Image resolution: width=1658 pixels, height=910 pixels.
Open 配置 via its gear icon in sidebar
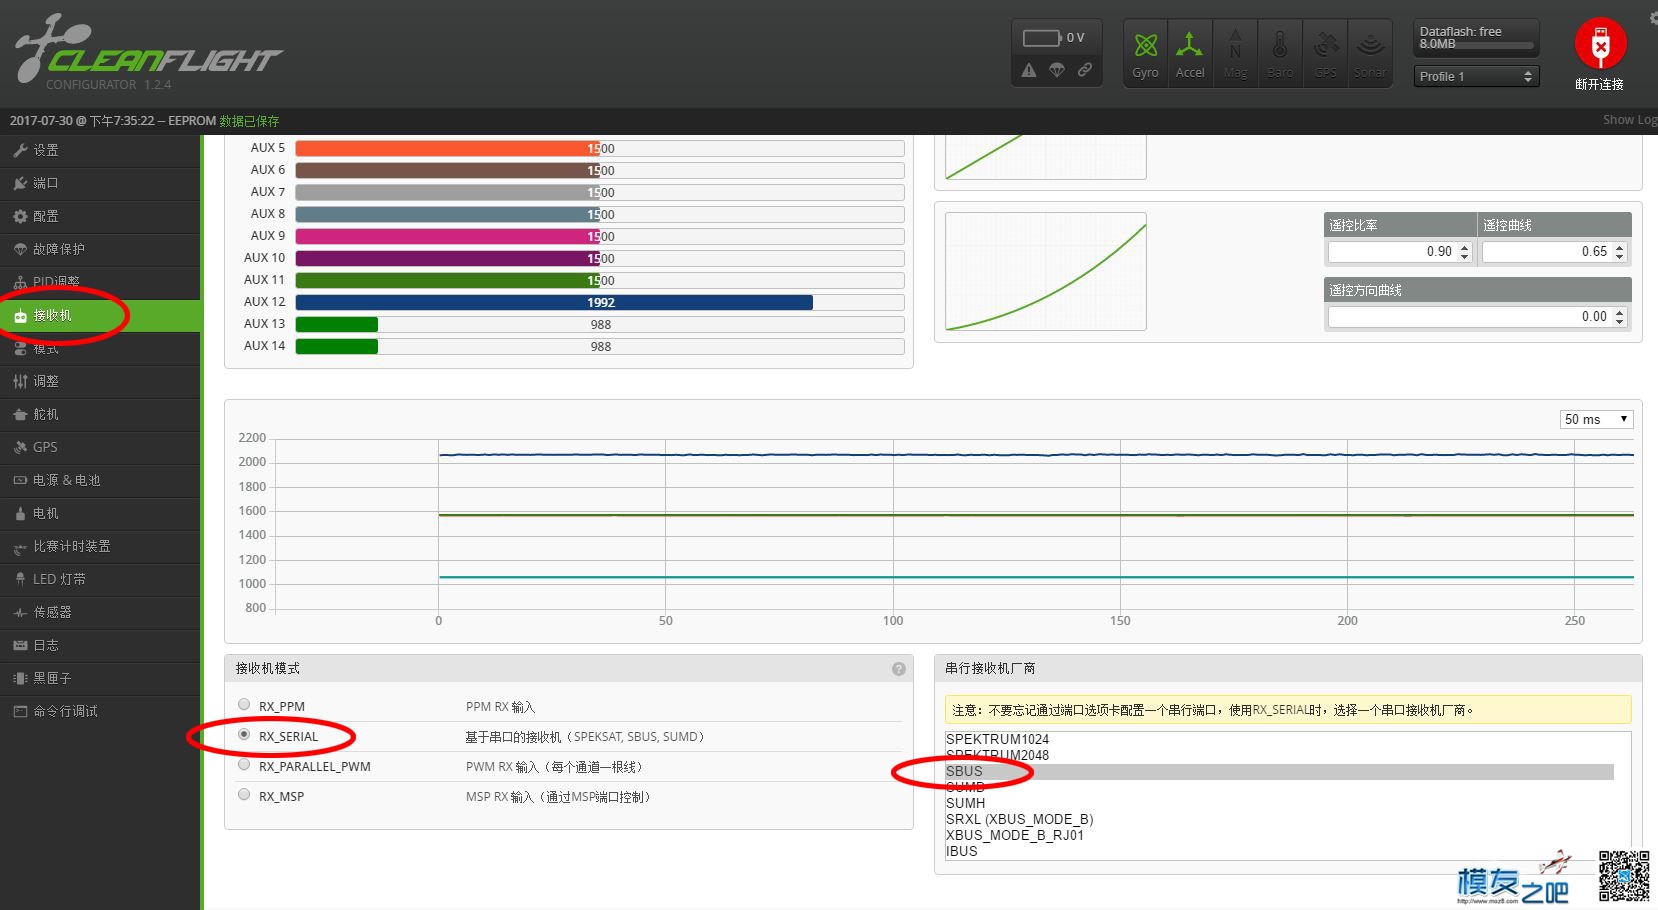[x=20, y=216]
